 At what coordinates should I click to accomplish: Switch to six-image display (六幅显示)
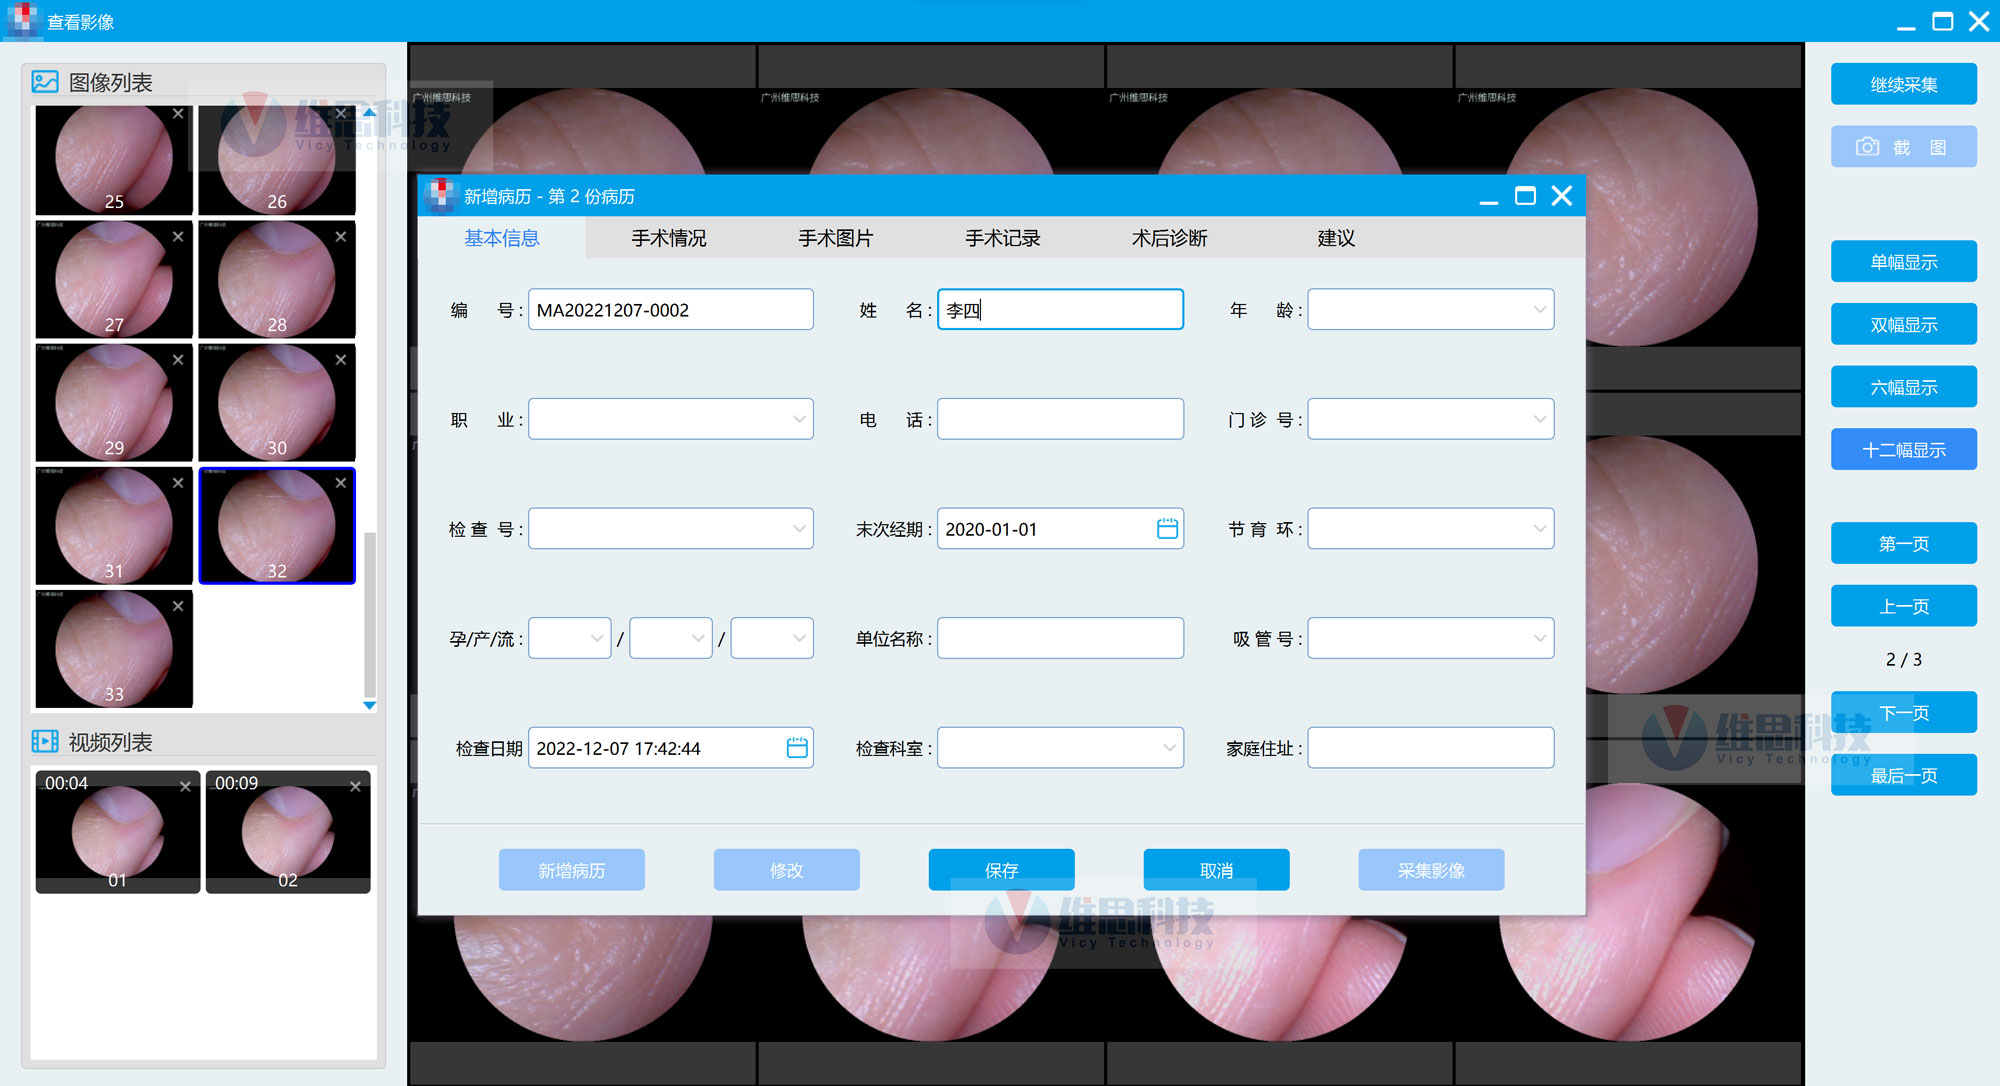pyautogui.click(x=1903, y=387)
